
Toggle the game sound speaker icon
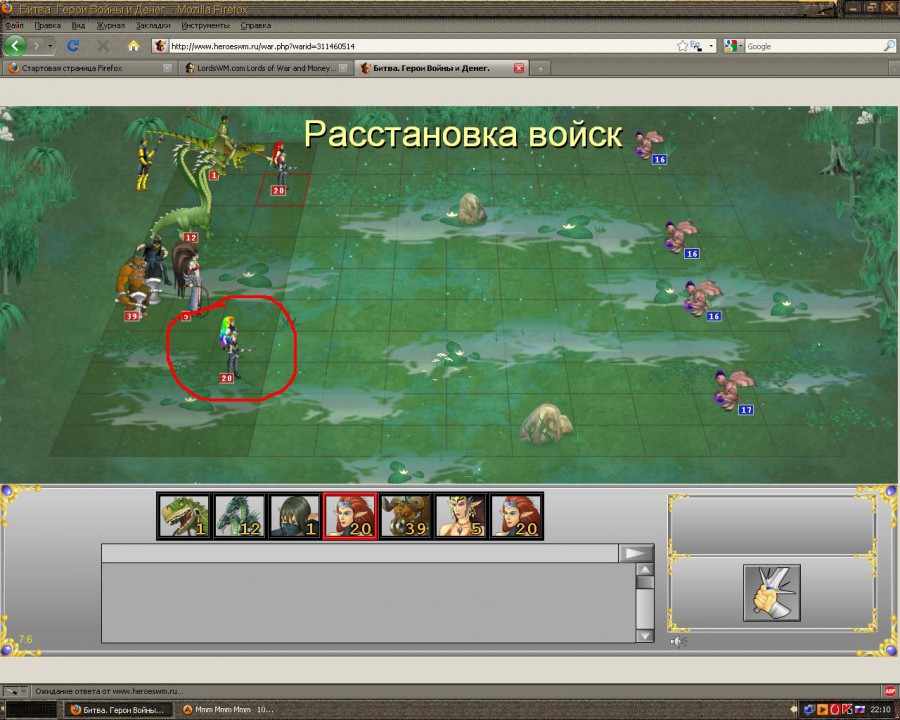[678, 641]
